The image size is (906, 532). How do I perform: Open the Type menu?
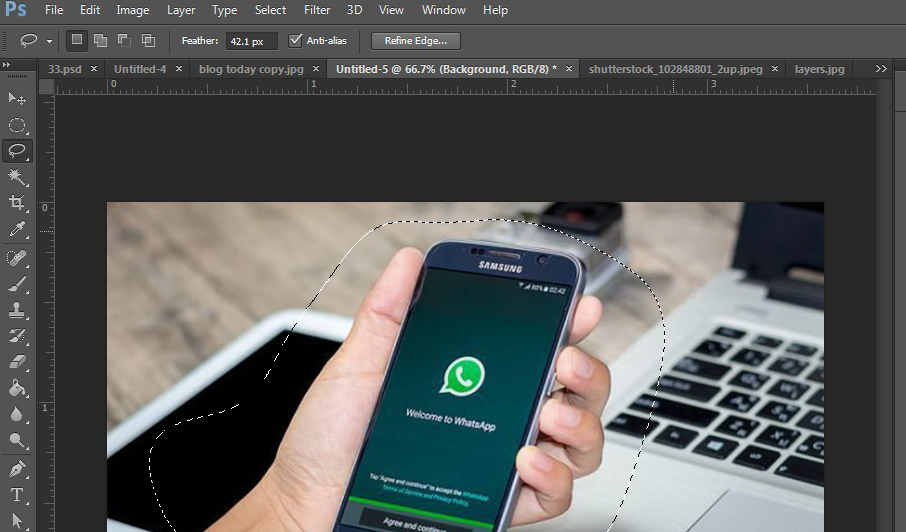[x=224, y=10]
